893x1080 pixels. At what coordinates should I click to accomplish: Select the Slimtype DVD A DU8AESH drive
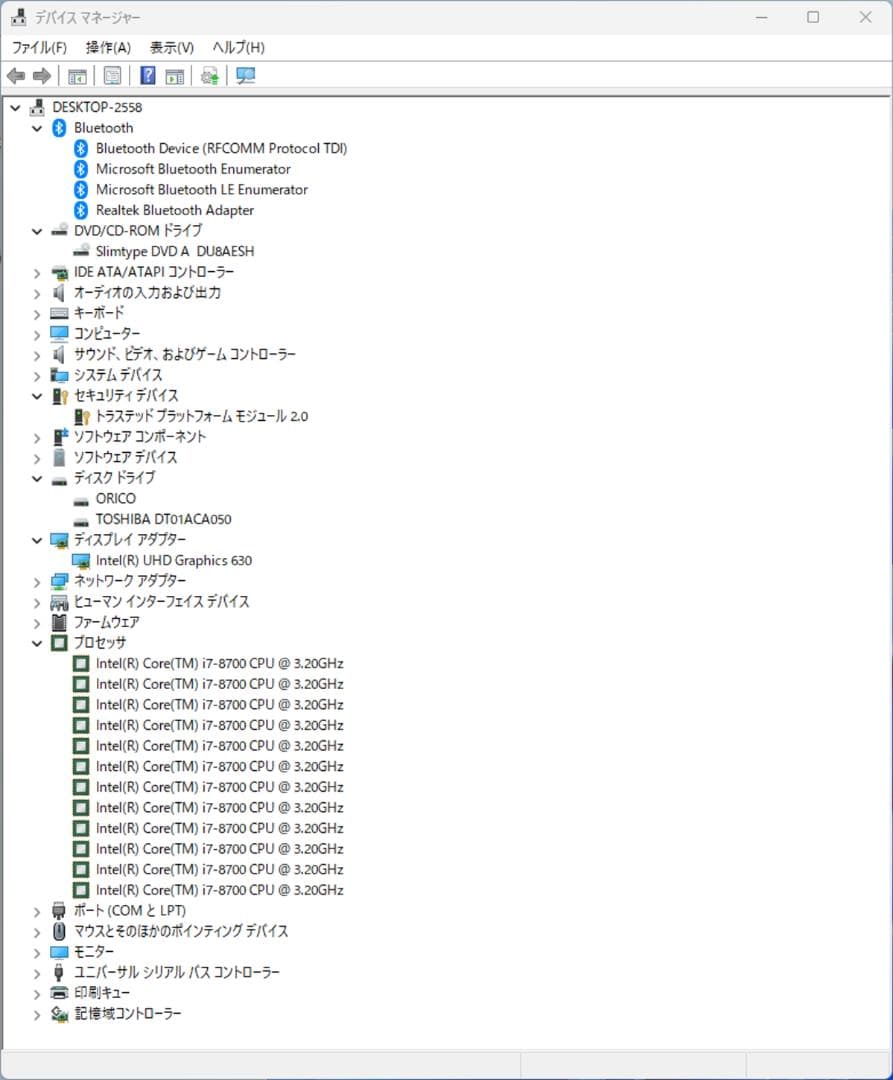pos(172,251)
